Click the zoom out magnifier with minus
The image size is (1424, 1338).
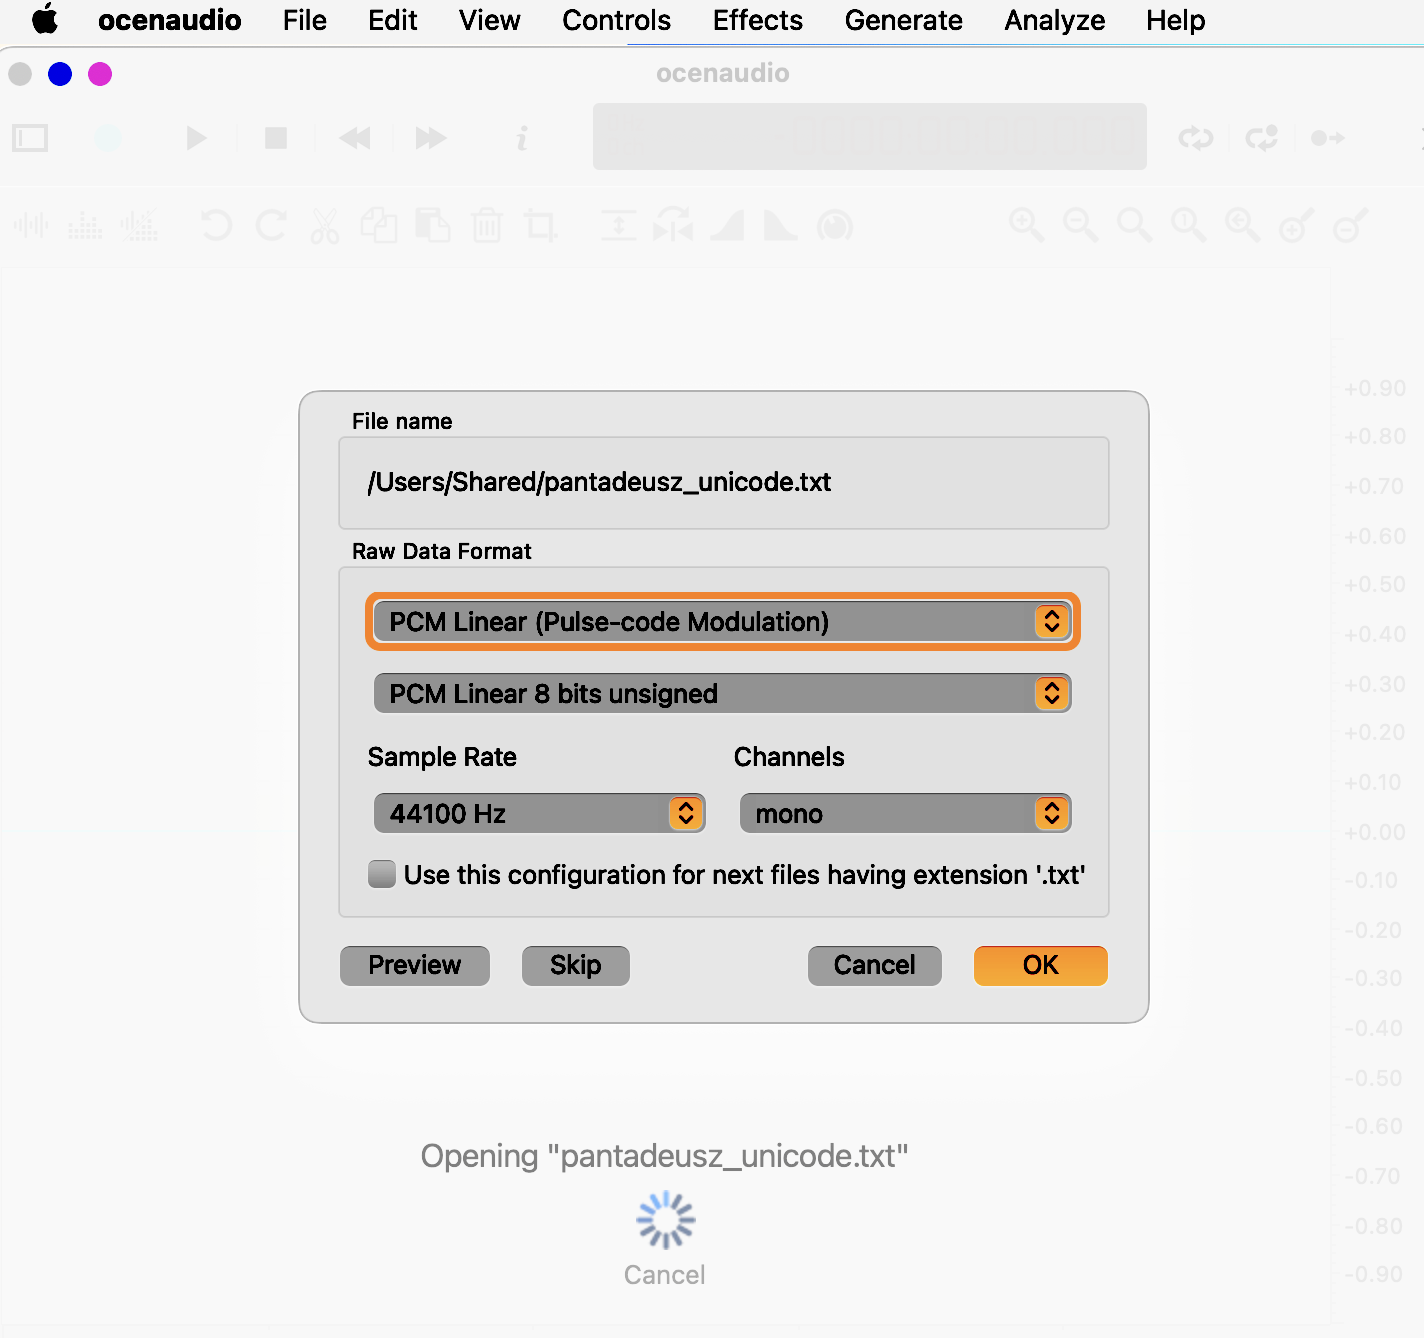[1080, 226]
